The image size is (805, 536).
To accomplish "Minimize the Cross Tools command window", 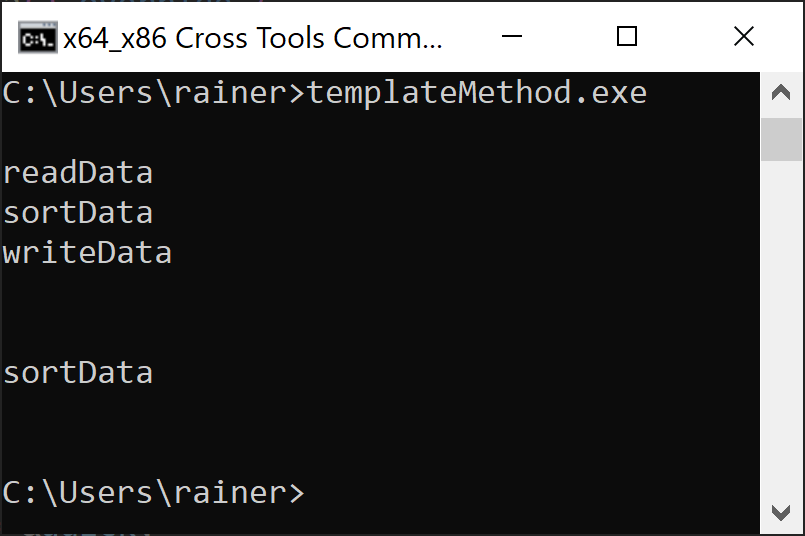I will [511, 36].
